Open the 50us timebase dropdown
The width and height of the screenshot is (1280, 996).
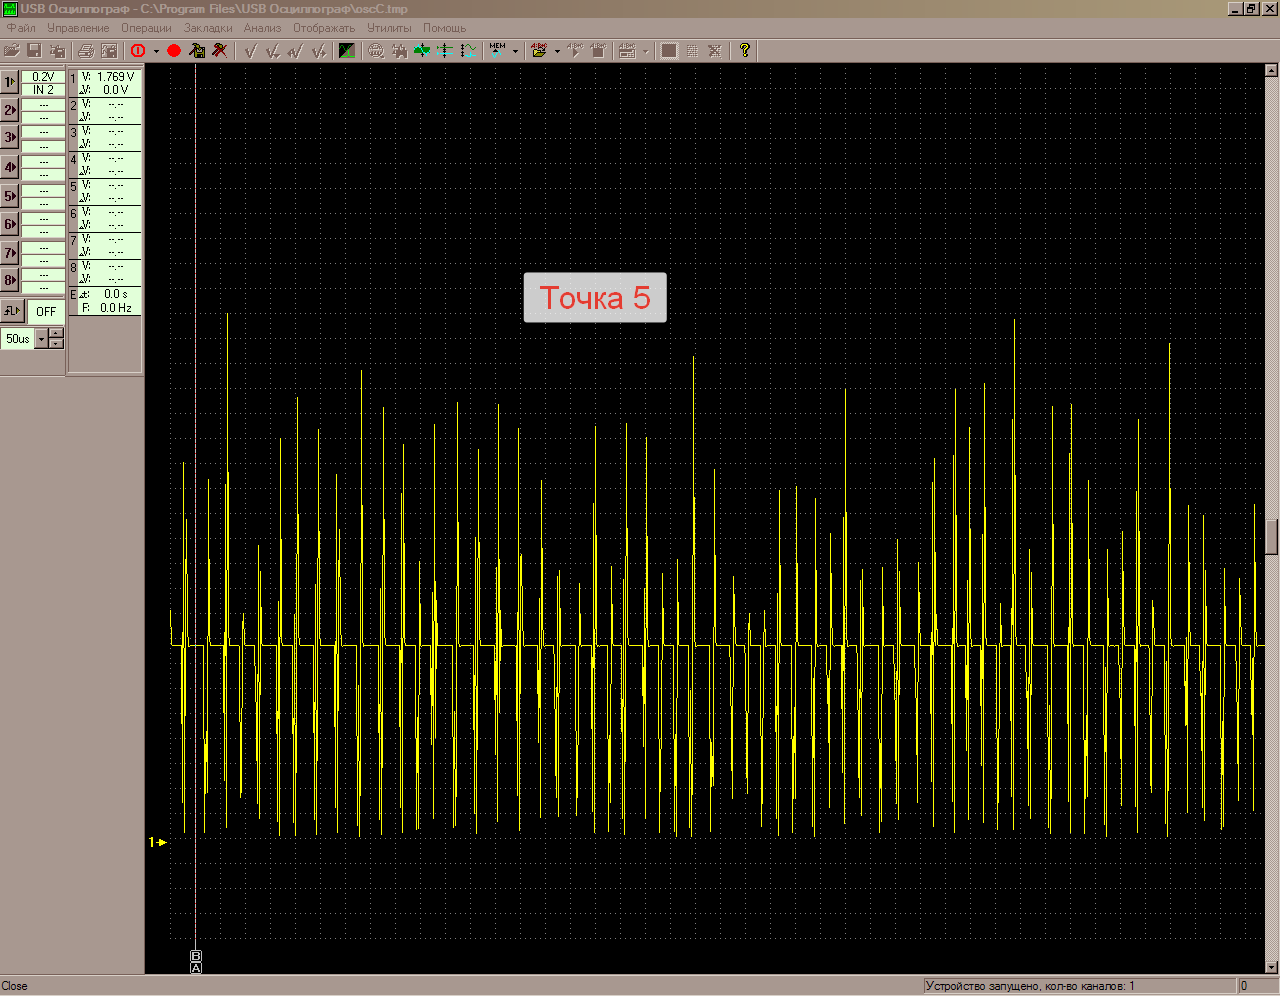pos(41,339)
